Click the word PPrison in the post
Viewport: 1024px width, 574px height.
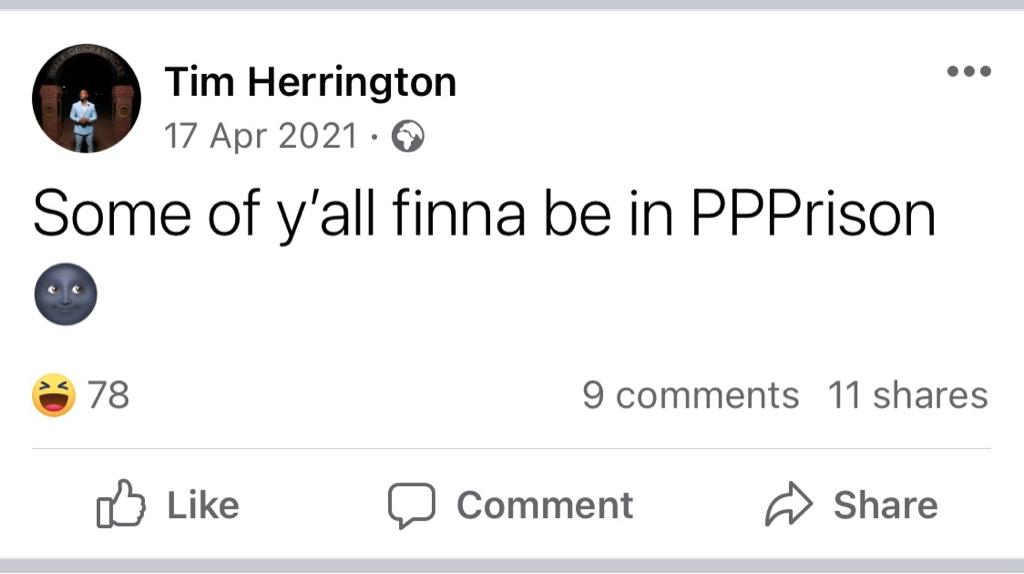point(814,215)
